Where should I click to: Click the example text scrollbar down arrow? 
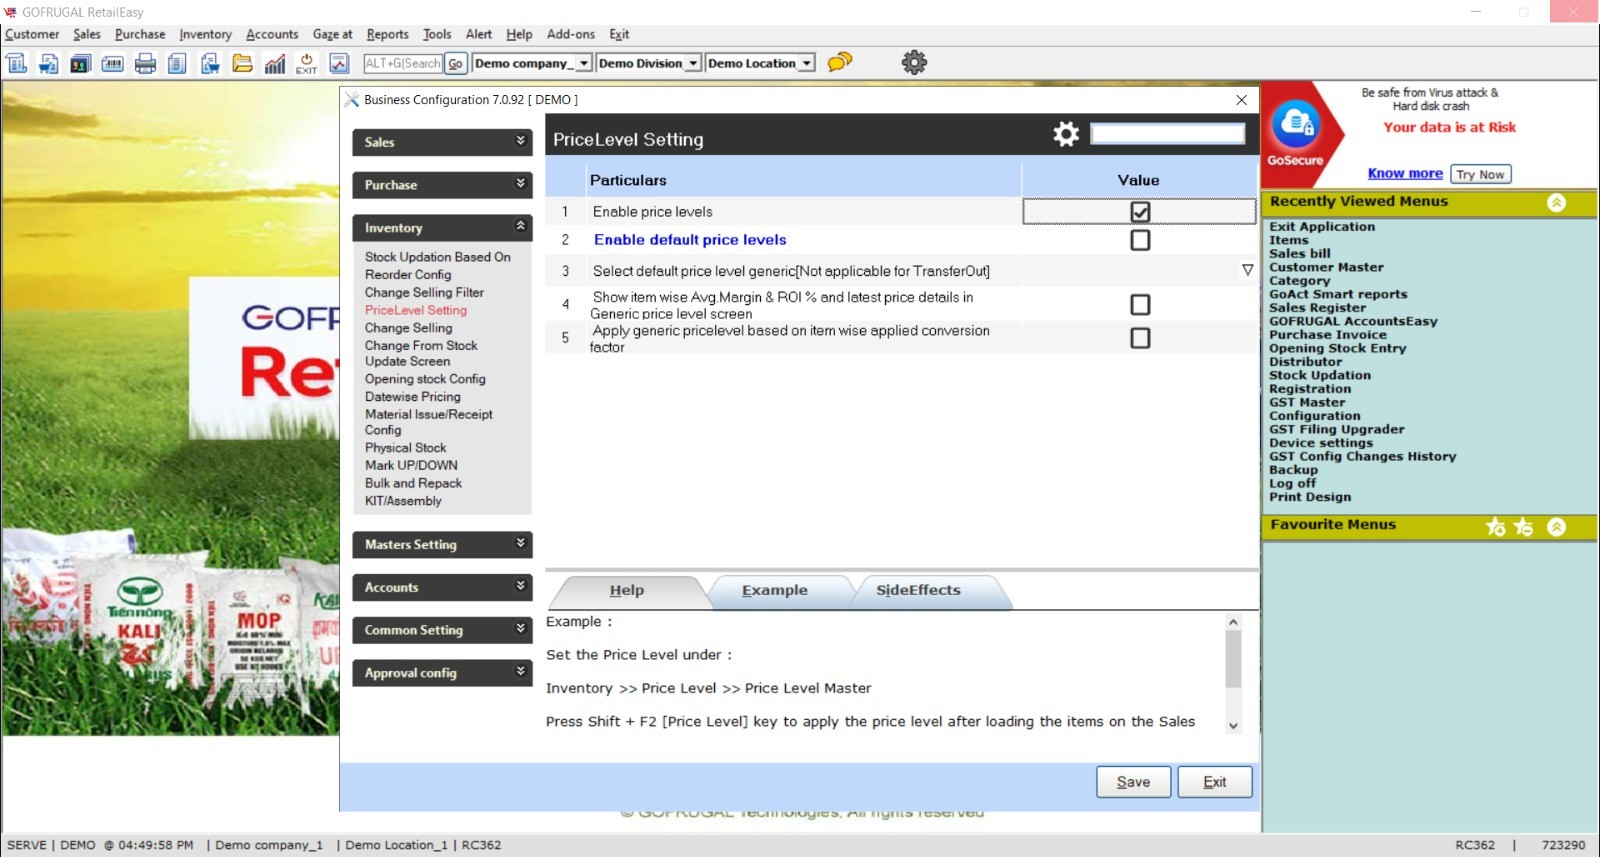click(1233, 726)
